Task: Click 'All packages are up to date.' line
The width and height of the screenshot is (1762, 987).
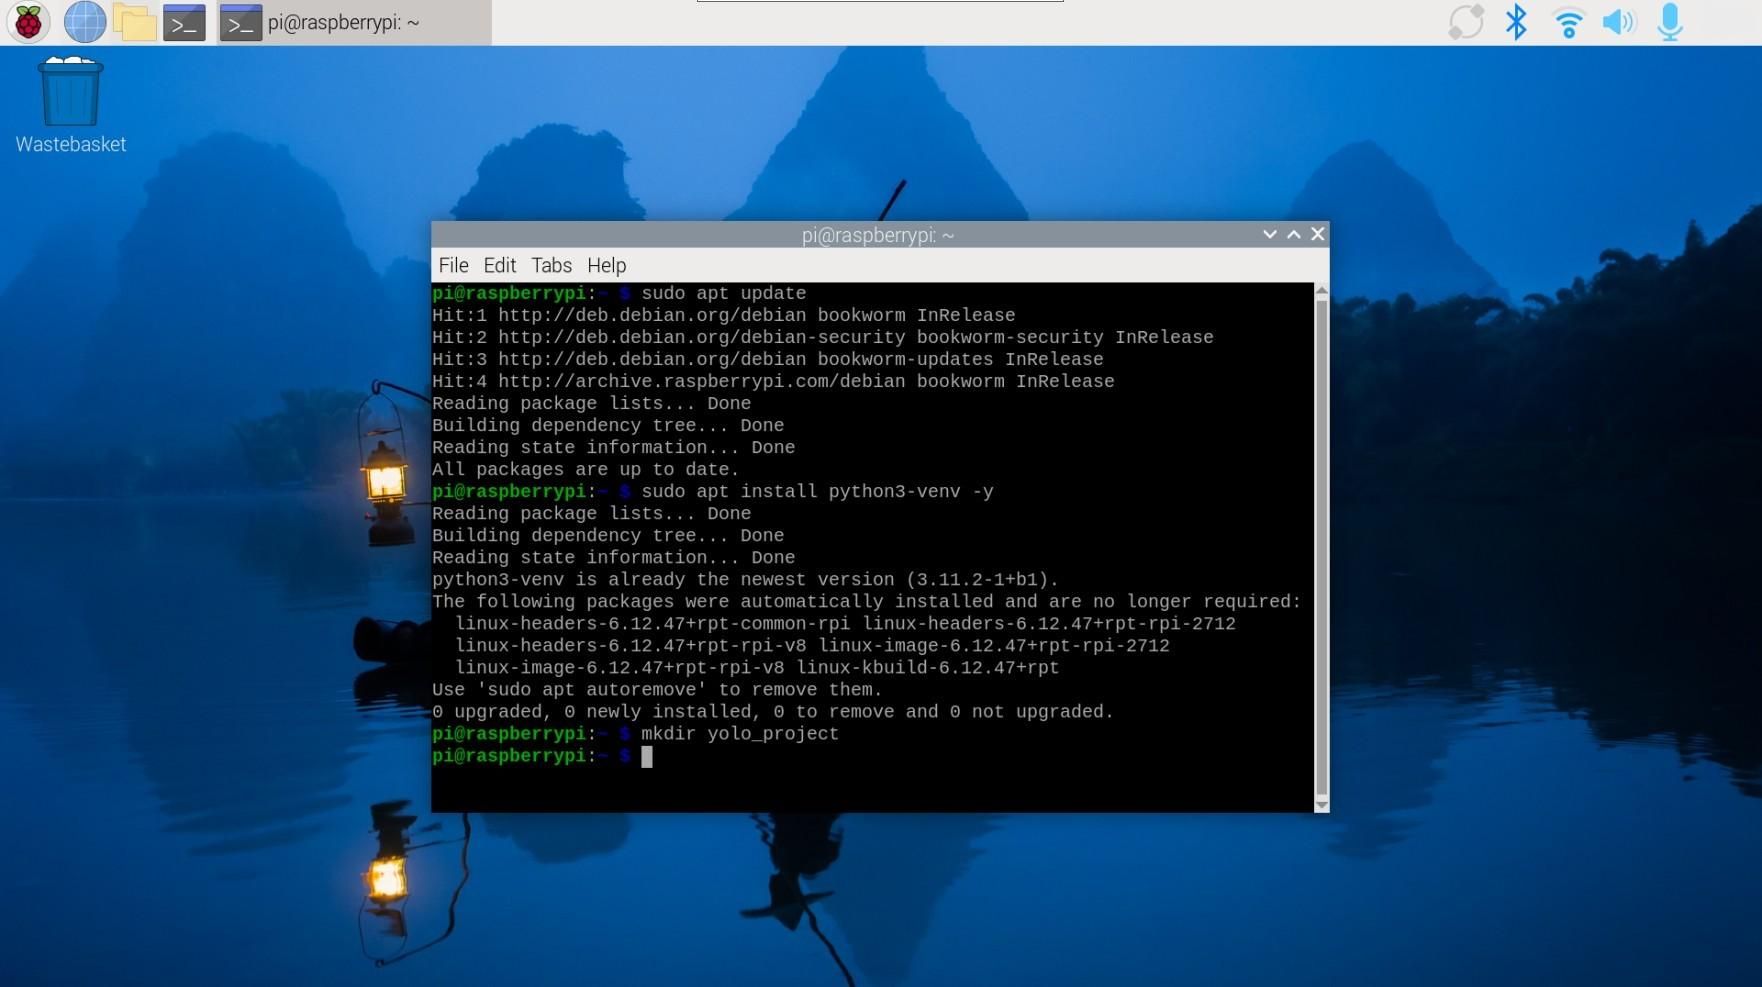Action: pyautogui.click(x=585, y=469)
